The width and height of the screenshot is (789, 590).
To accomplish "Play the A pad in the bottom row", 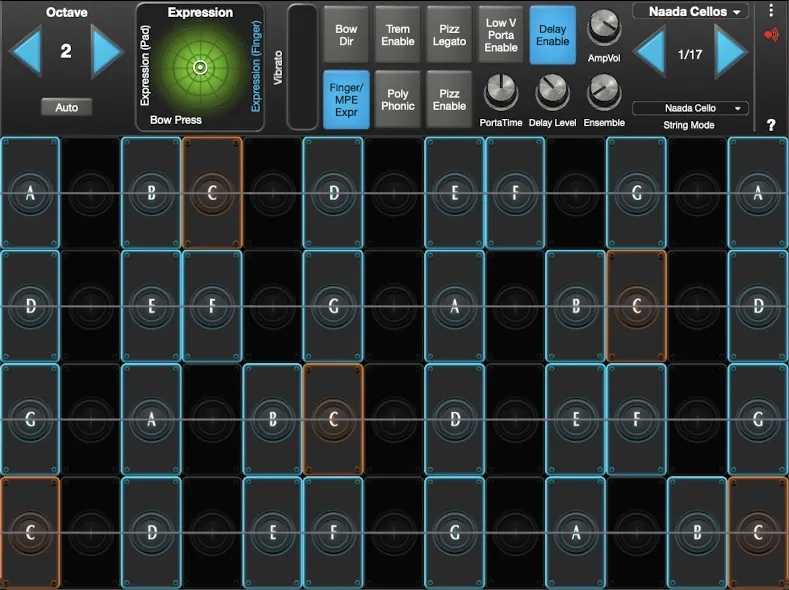I will (x=576, y=532).
